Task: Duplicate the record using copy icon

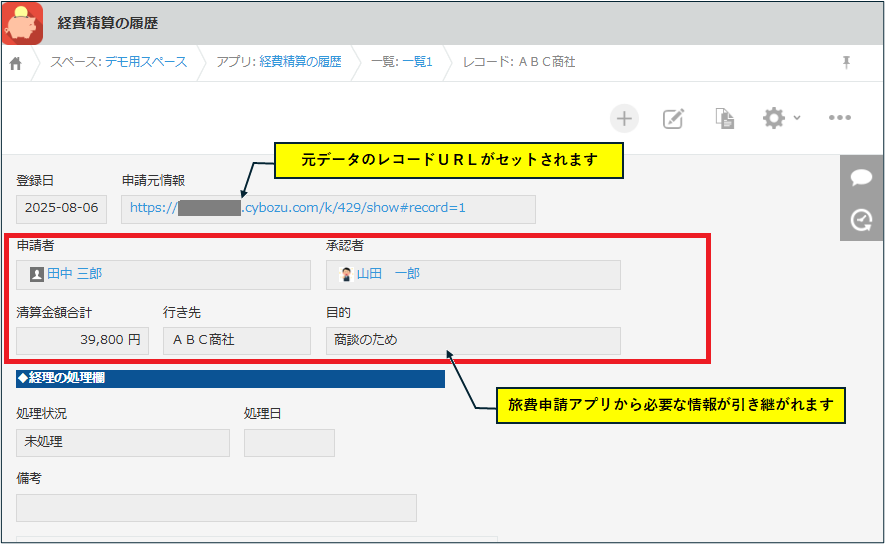Action: tap(725, 119)
